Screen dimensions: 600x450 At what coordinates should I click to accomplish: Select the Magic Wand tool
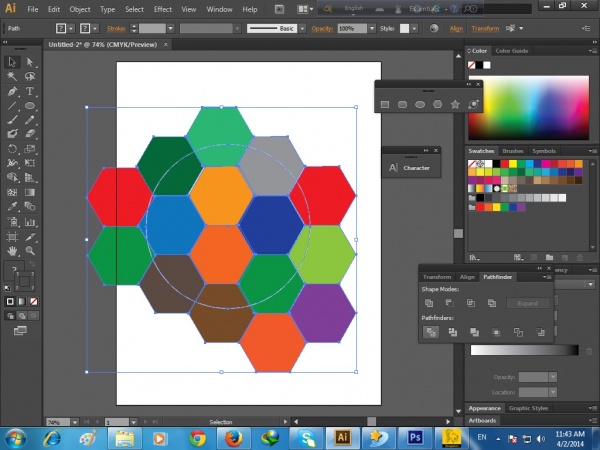pos(12,76)
